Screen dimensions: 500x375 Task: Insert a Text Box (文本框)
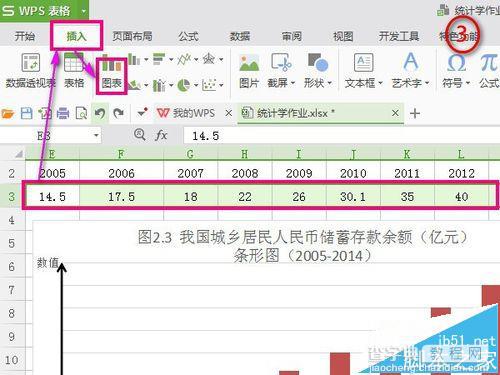[363, 71]
